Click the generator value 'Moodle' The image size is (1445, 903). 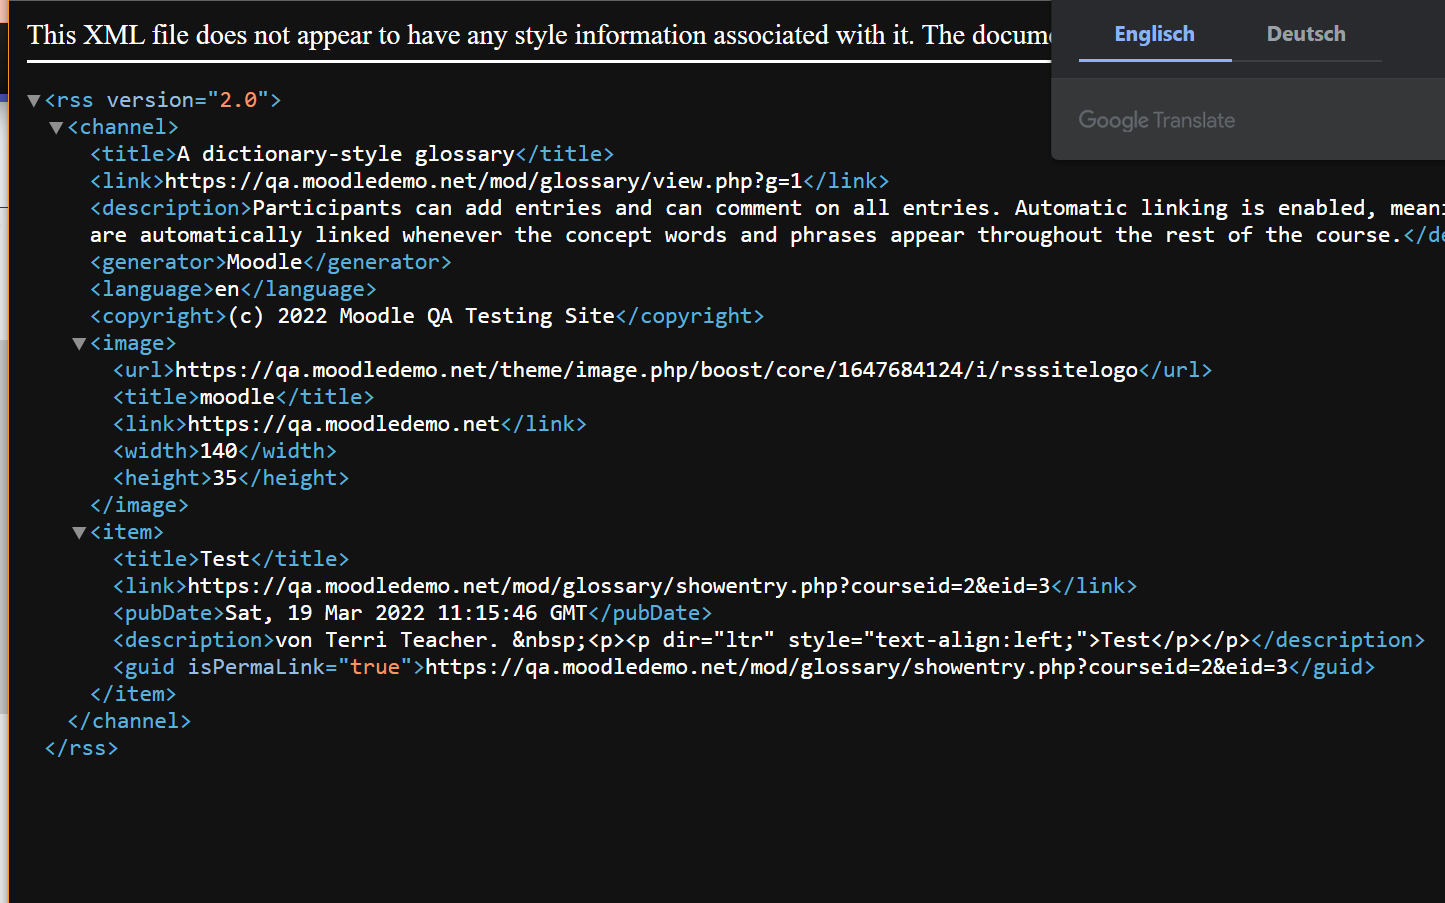tap(264, 262)
